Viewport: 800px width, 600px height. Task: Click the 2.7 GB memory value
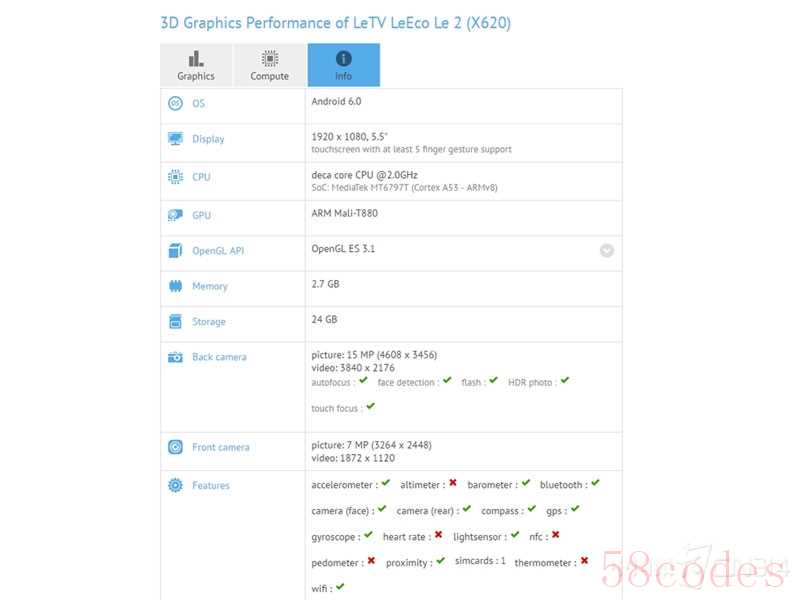(x=326, y=284)
